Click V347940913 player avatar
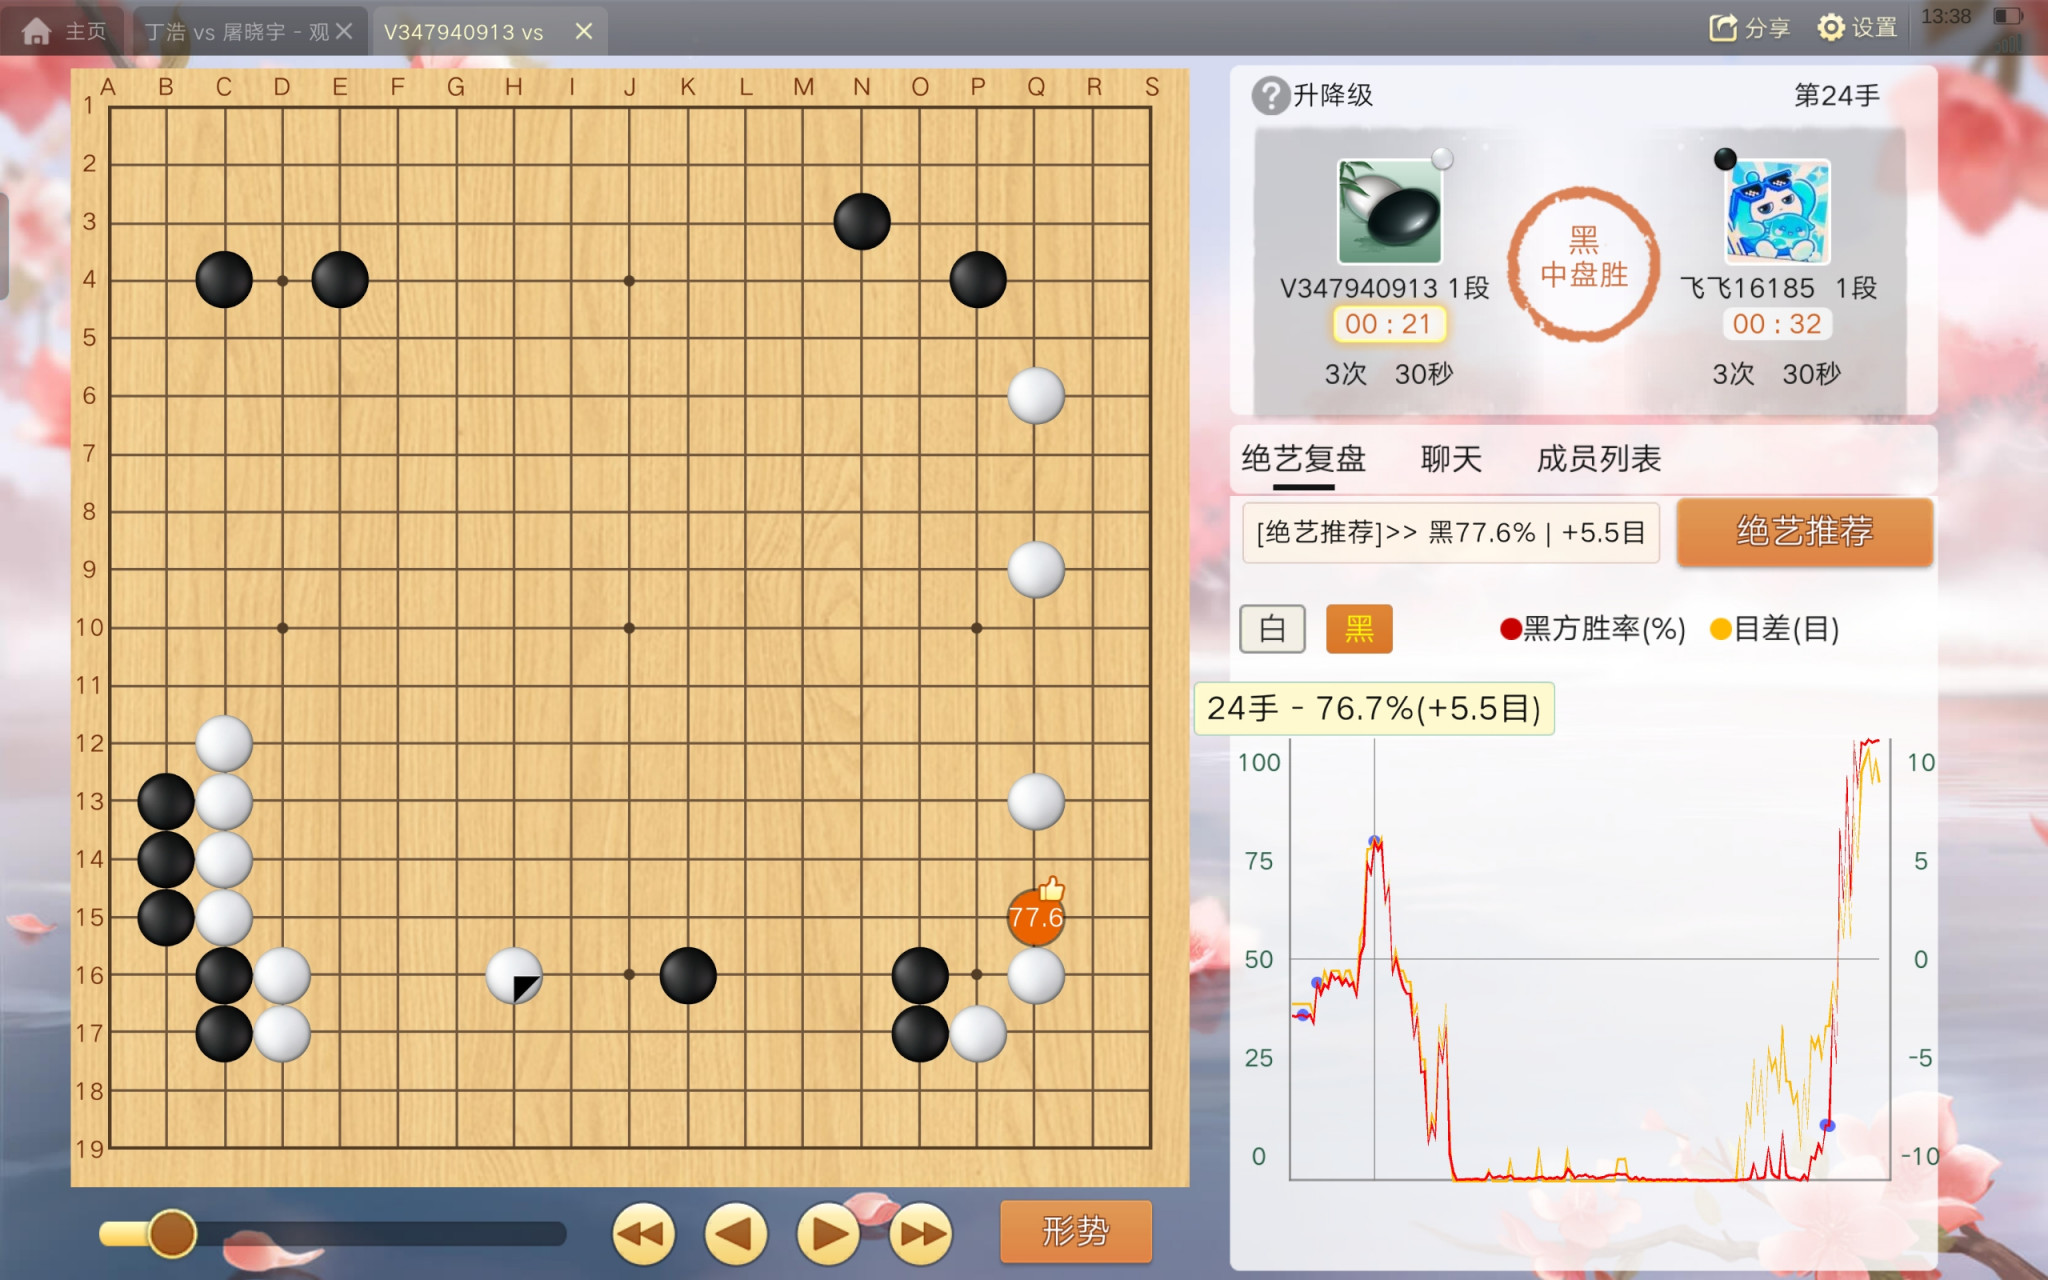 click(x=1389, y=211)
